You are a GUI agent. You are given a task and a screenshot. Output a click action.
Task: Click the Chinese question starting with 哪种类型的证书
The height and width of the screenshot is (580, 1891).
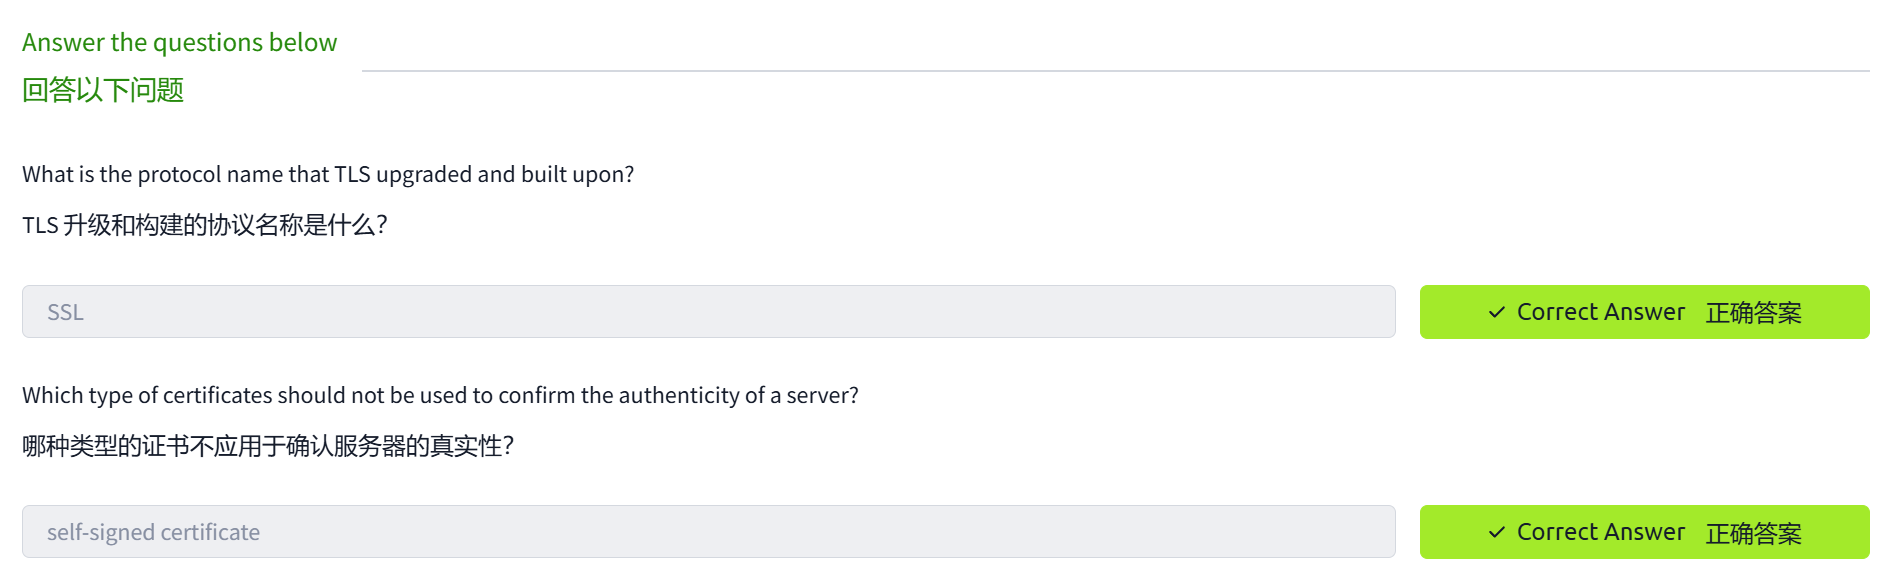tap(267, 446)
